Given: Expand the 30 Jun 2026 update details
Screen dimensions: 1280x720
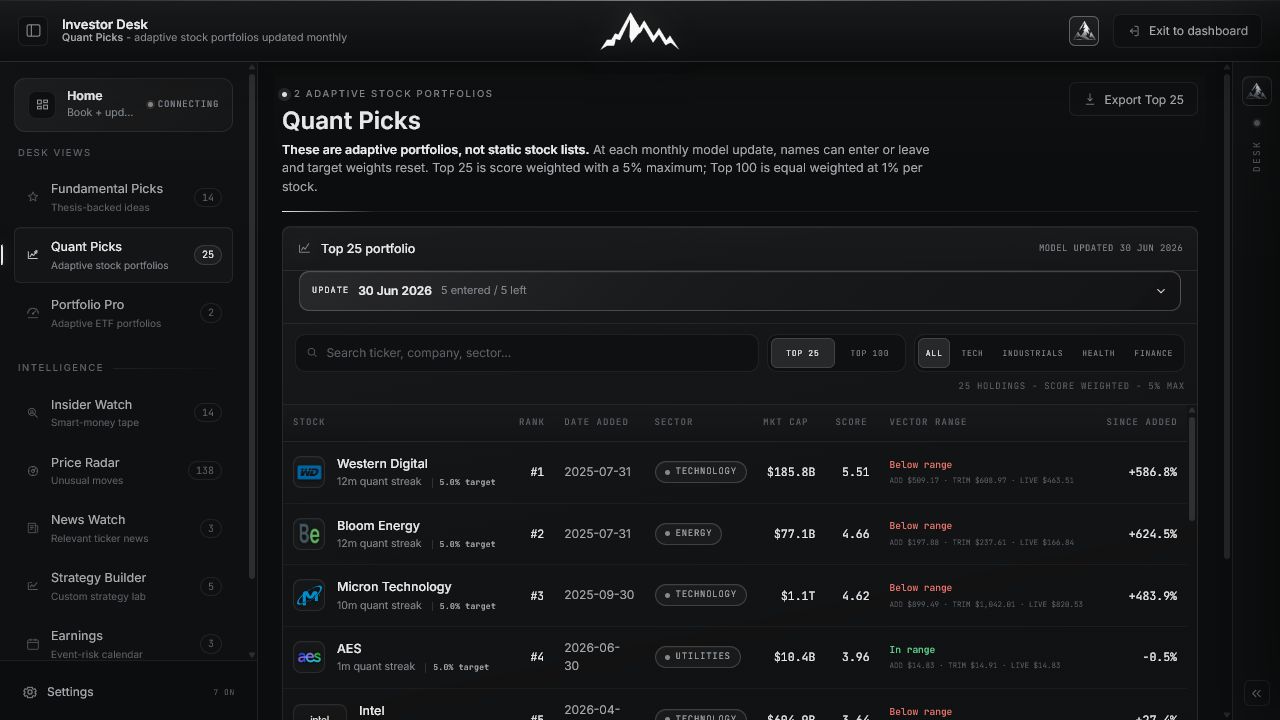Looking at the screenshot, I should point(740,291).
